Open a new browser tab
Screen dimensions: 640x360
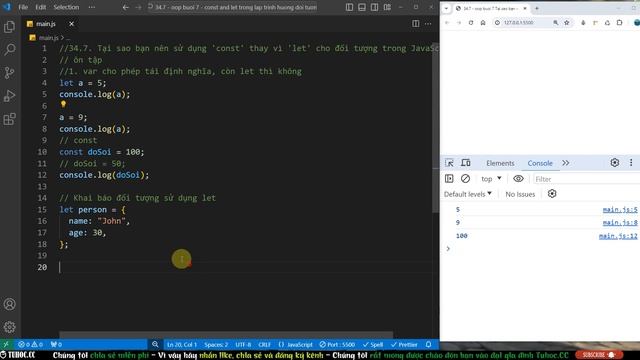point(537,8)
